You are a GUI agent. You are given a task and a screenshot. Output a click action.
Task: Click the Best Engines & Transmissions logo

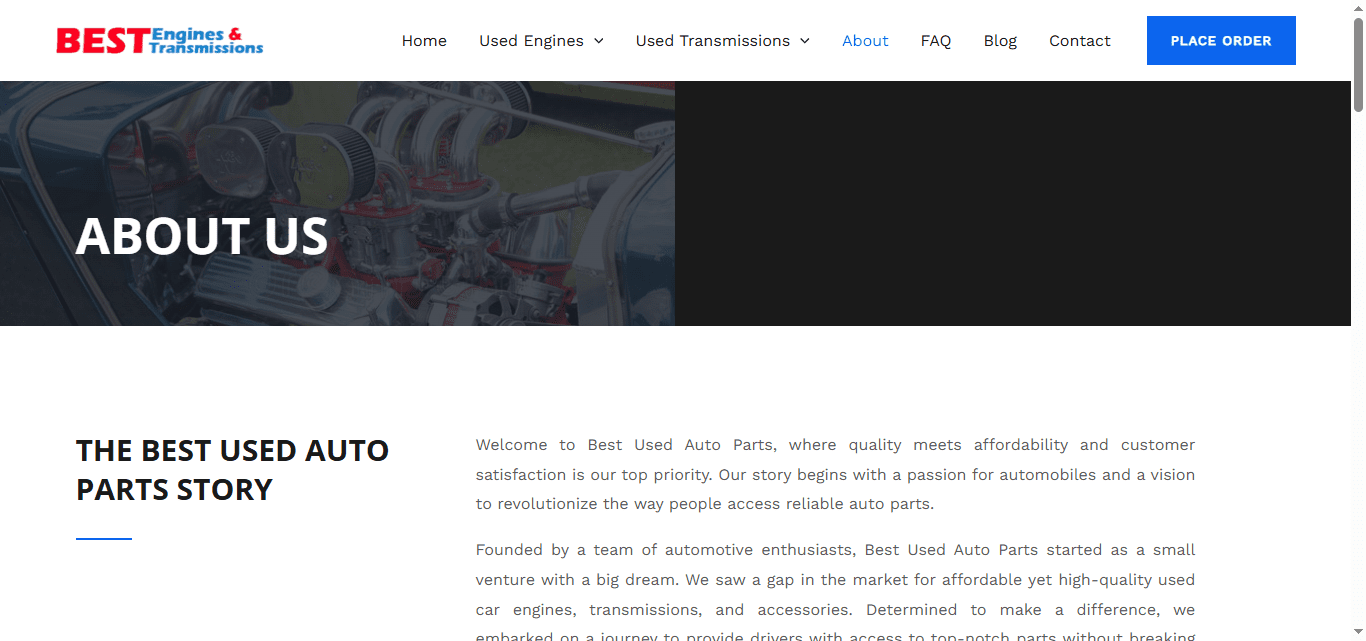pos(160,41)
